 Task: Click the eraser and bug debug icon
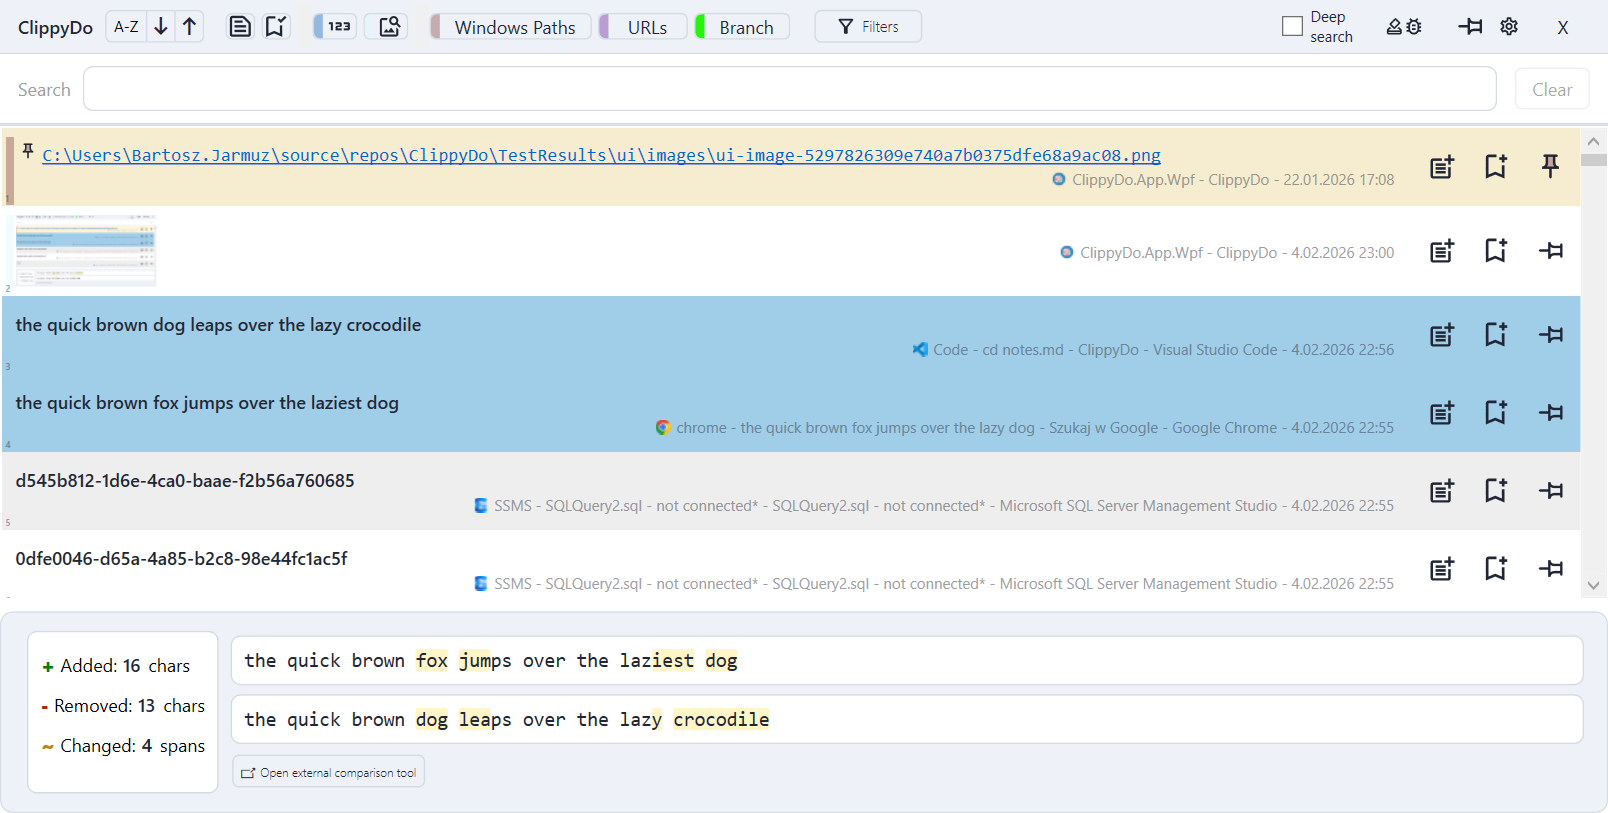coord(1403,27)
